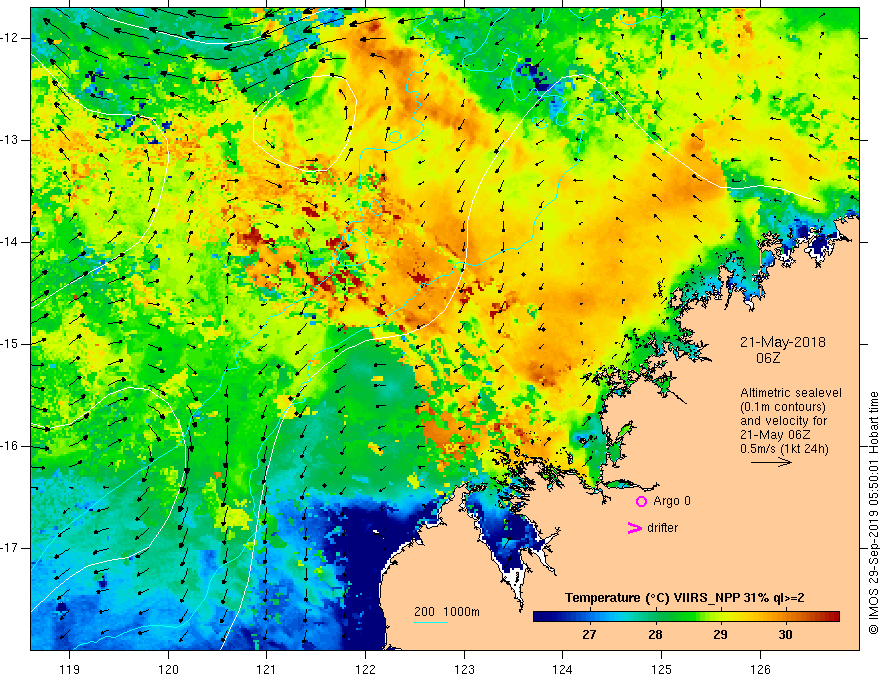The image size is (880, 680).
Task: Click longitude axis label 123
Action: [464, 669]
